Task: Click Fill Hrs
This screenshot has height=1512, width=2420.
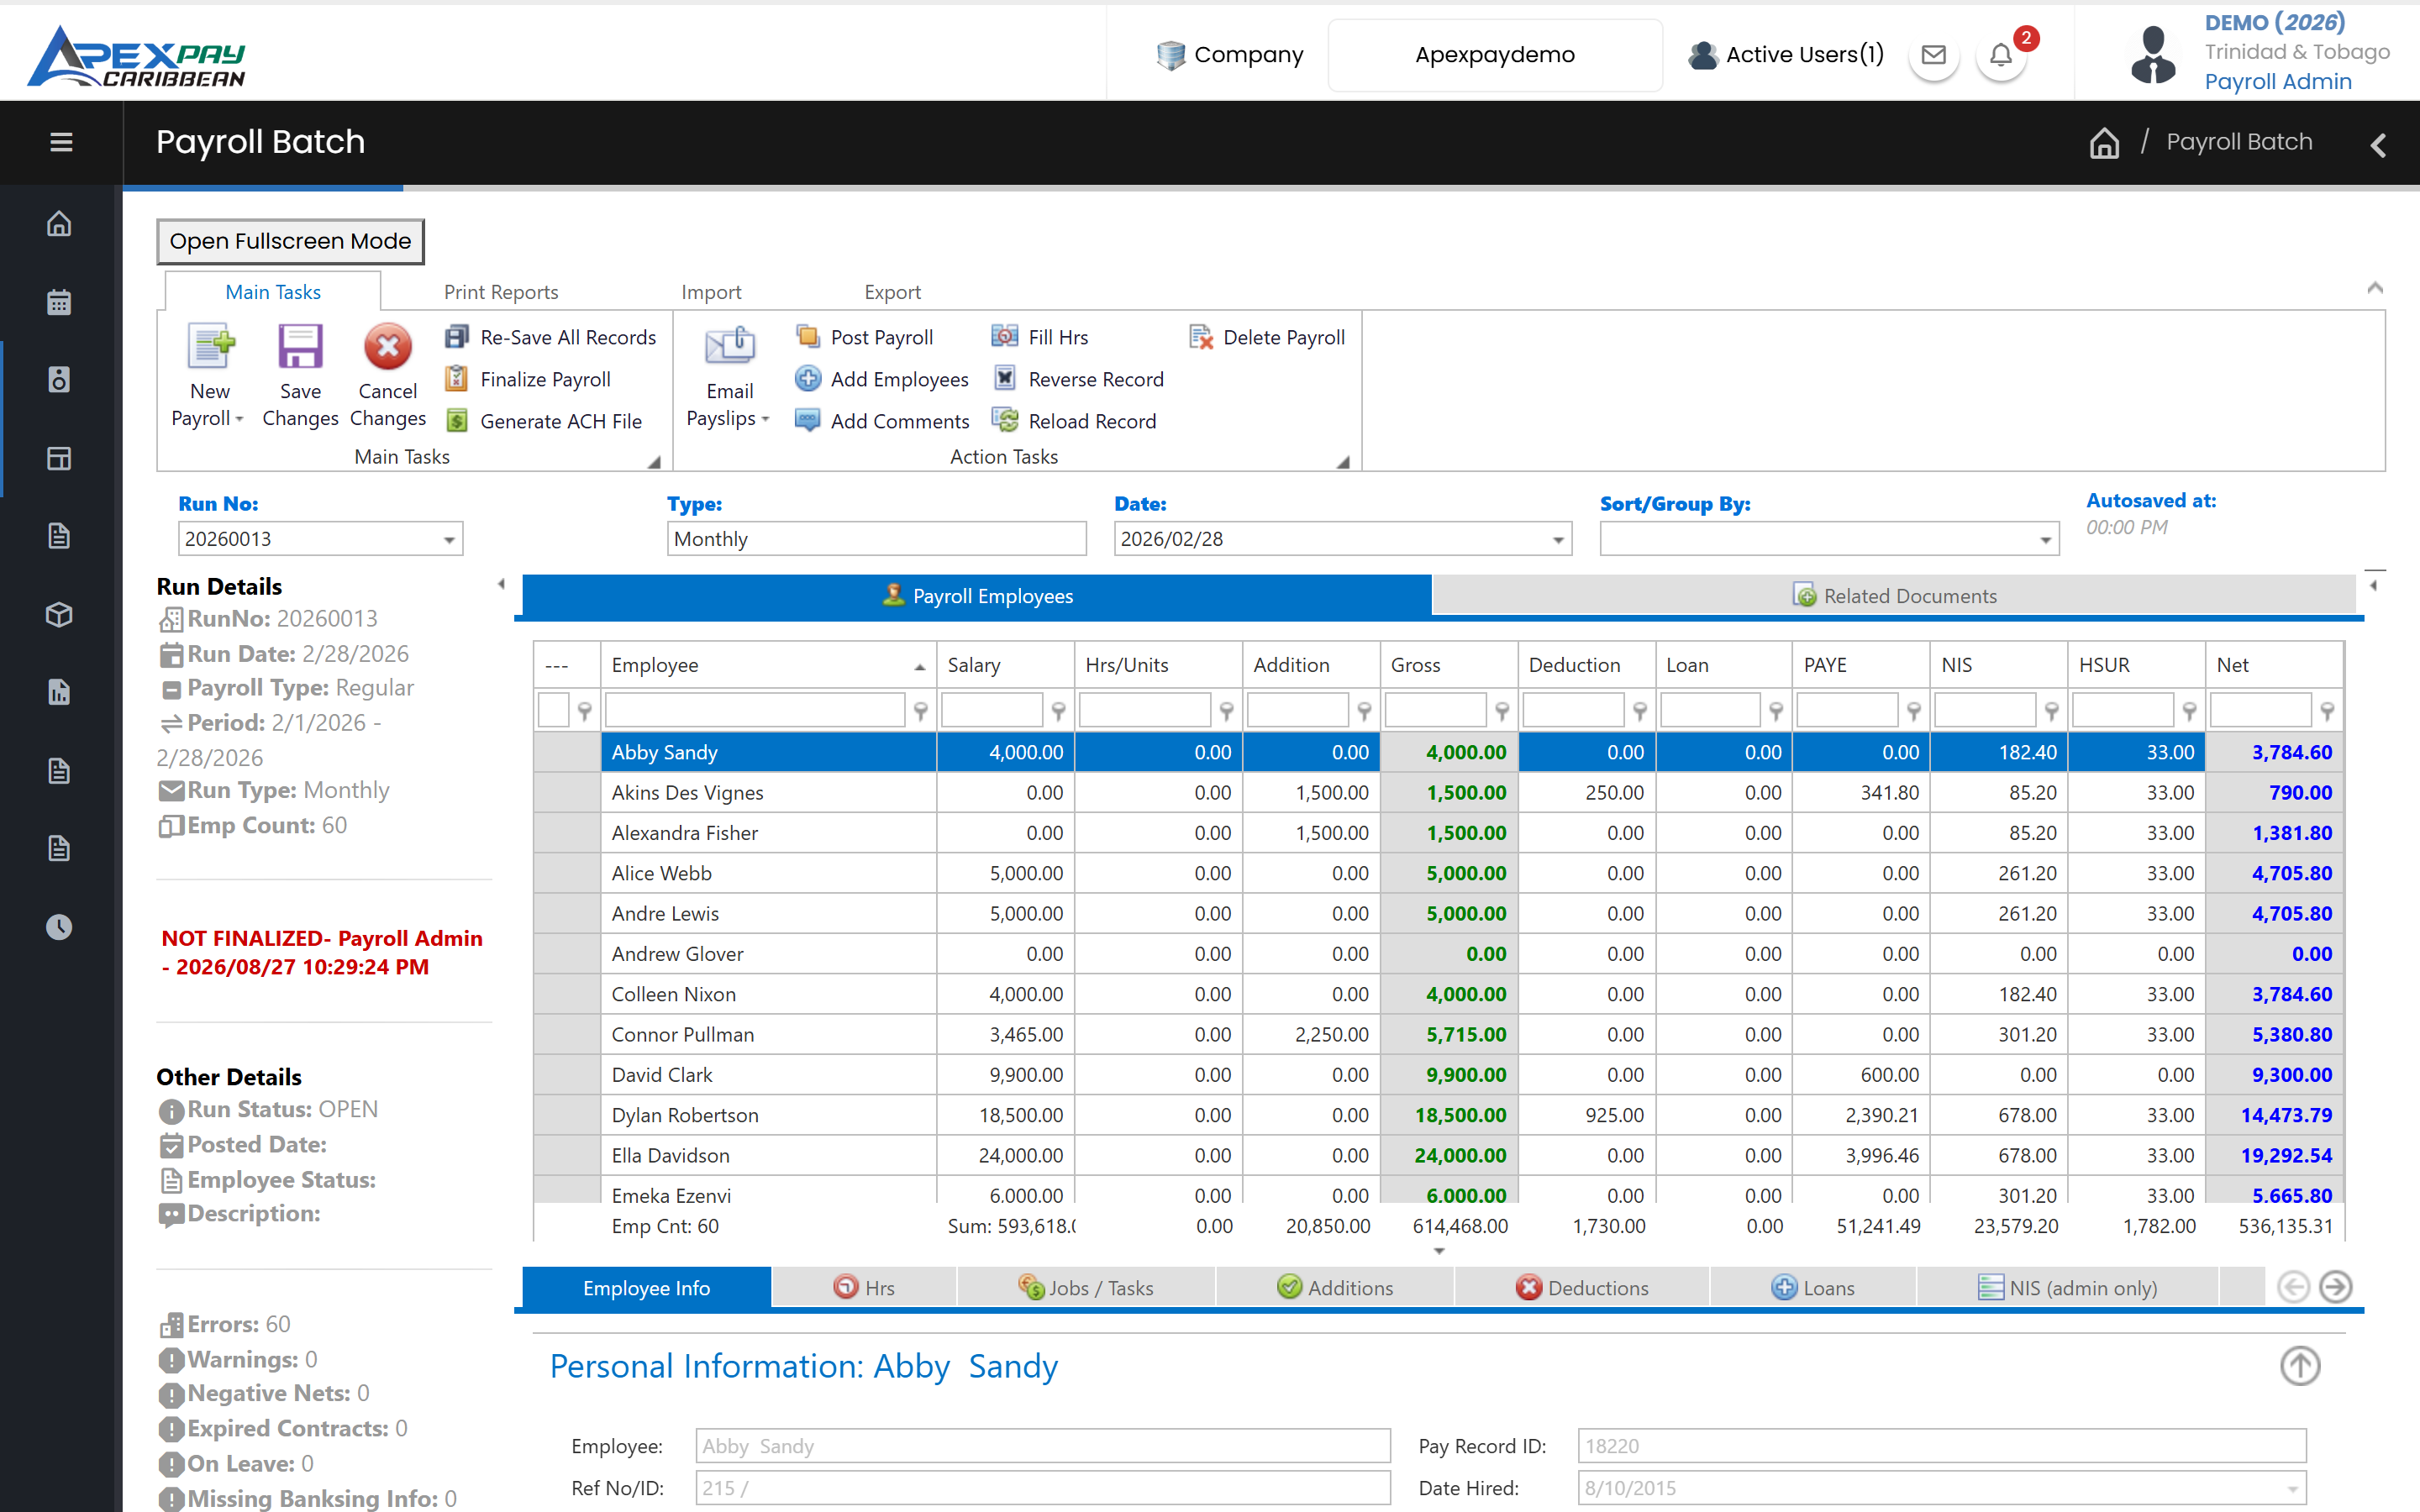Action: click(x=1040, y=337)
